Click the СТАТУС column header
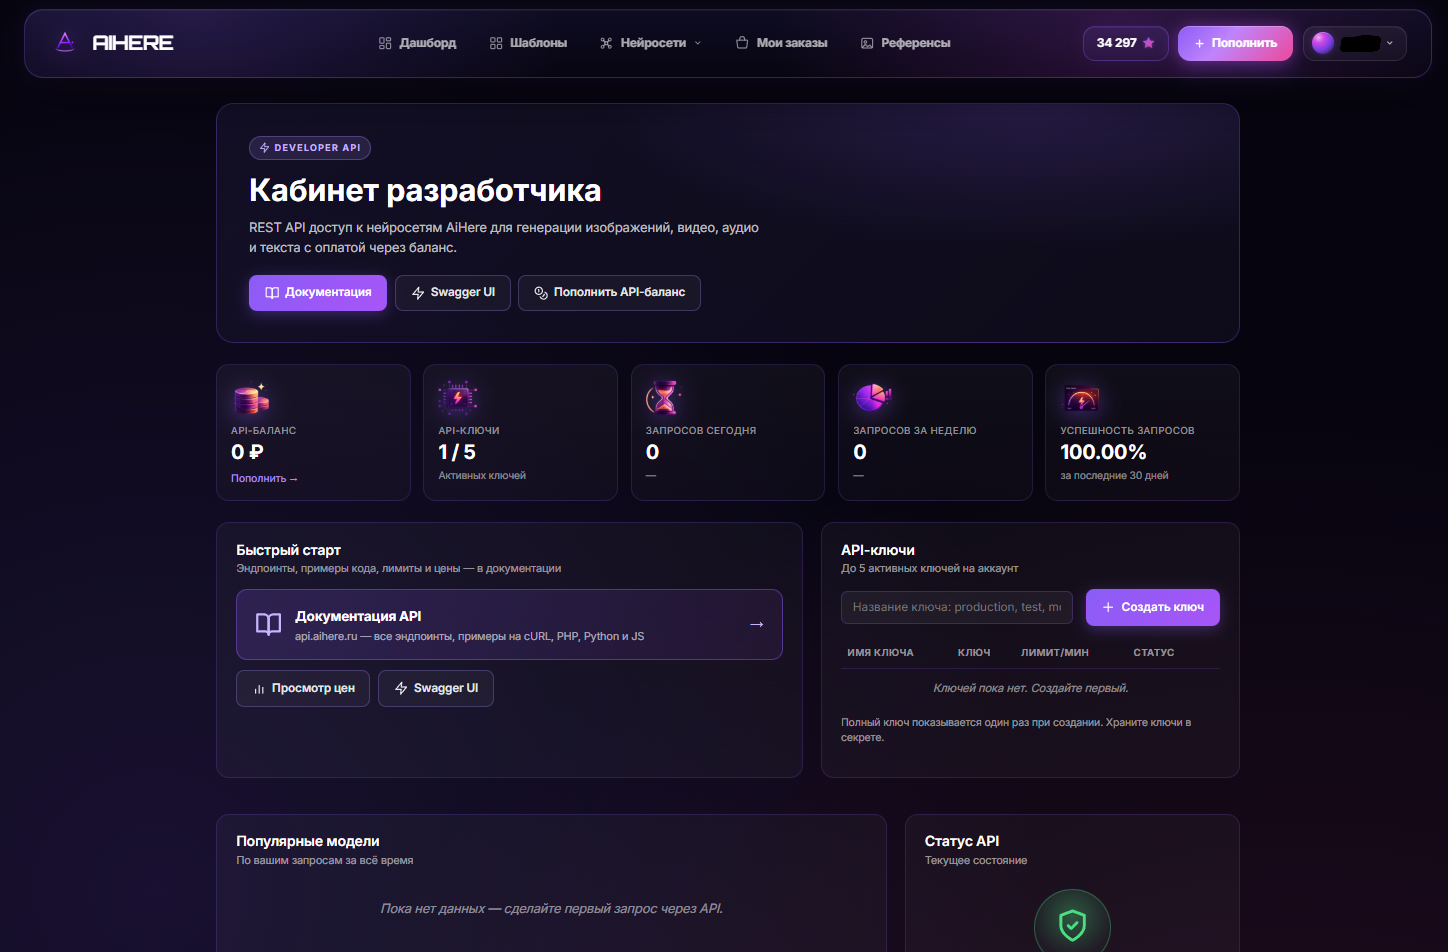 pos(1154,653)
